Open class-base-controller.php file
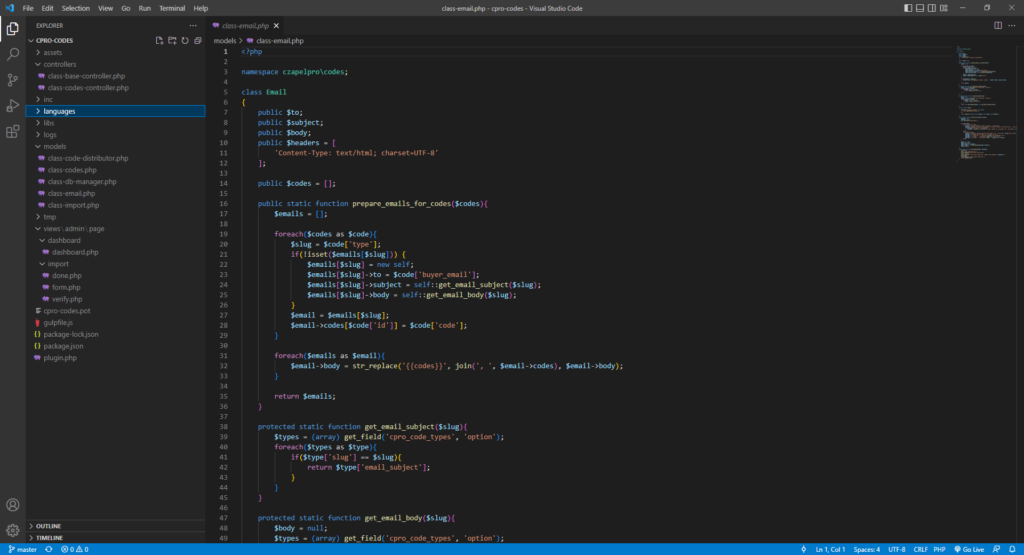This screenshot has height=555, width=1024. point(86,76)
